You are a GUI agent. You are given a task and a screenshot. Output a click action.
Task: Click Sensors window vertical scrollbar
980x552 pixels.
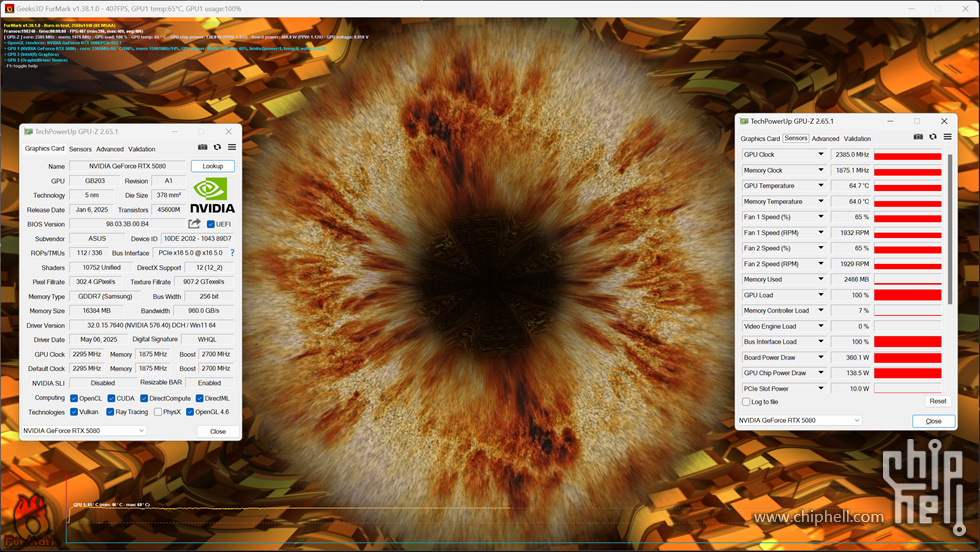950,228
